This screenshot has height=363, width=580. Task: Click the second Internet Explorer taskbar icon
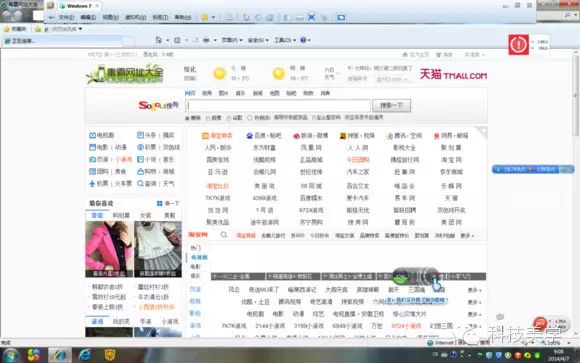click(x=85, y=355)
